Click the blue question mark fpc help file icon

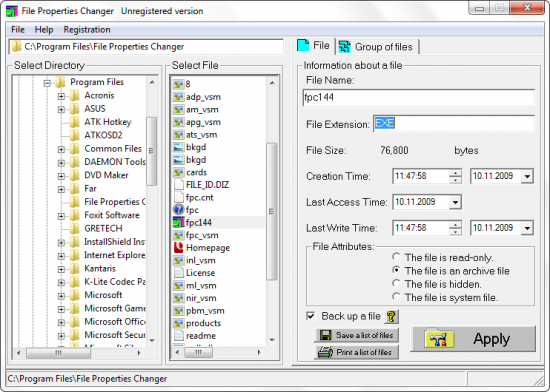coord(179,210)
